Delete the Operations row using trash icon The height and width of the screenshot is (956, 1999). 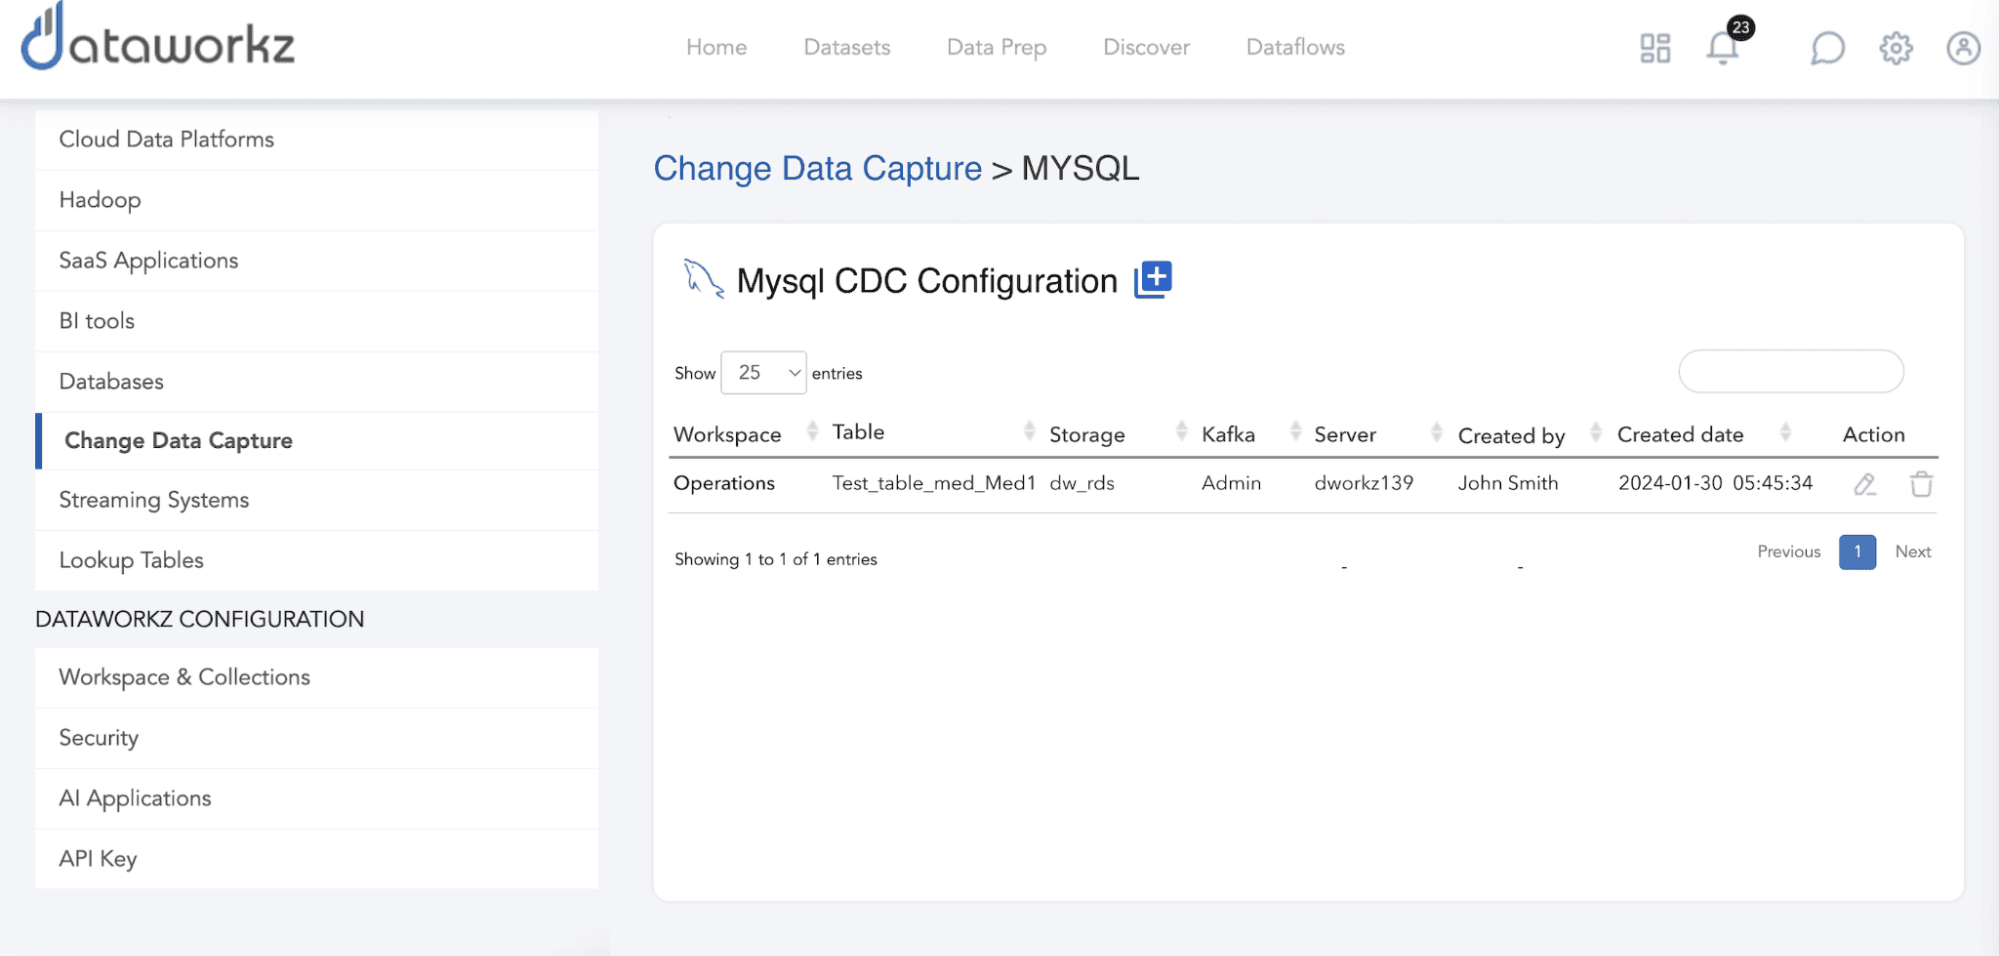tap(1921, 485)
